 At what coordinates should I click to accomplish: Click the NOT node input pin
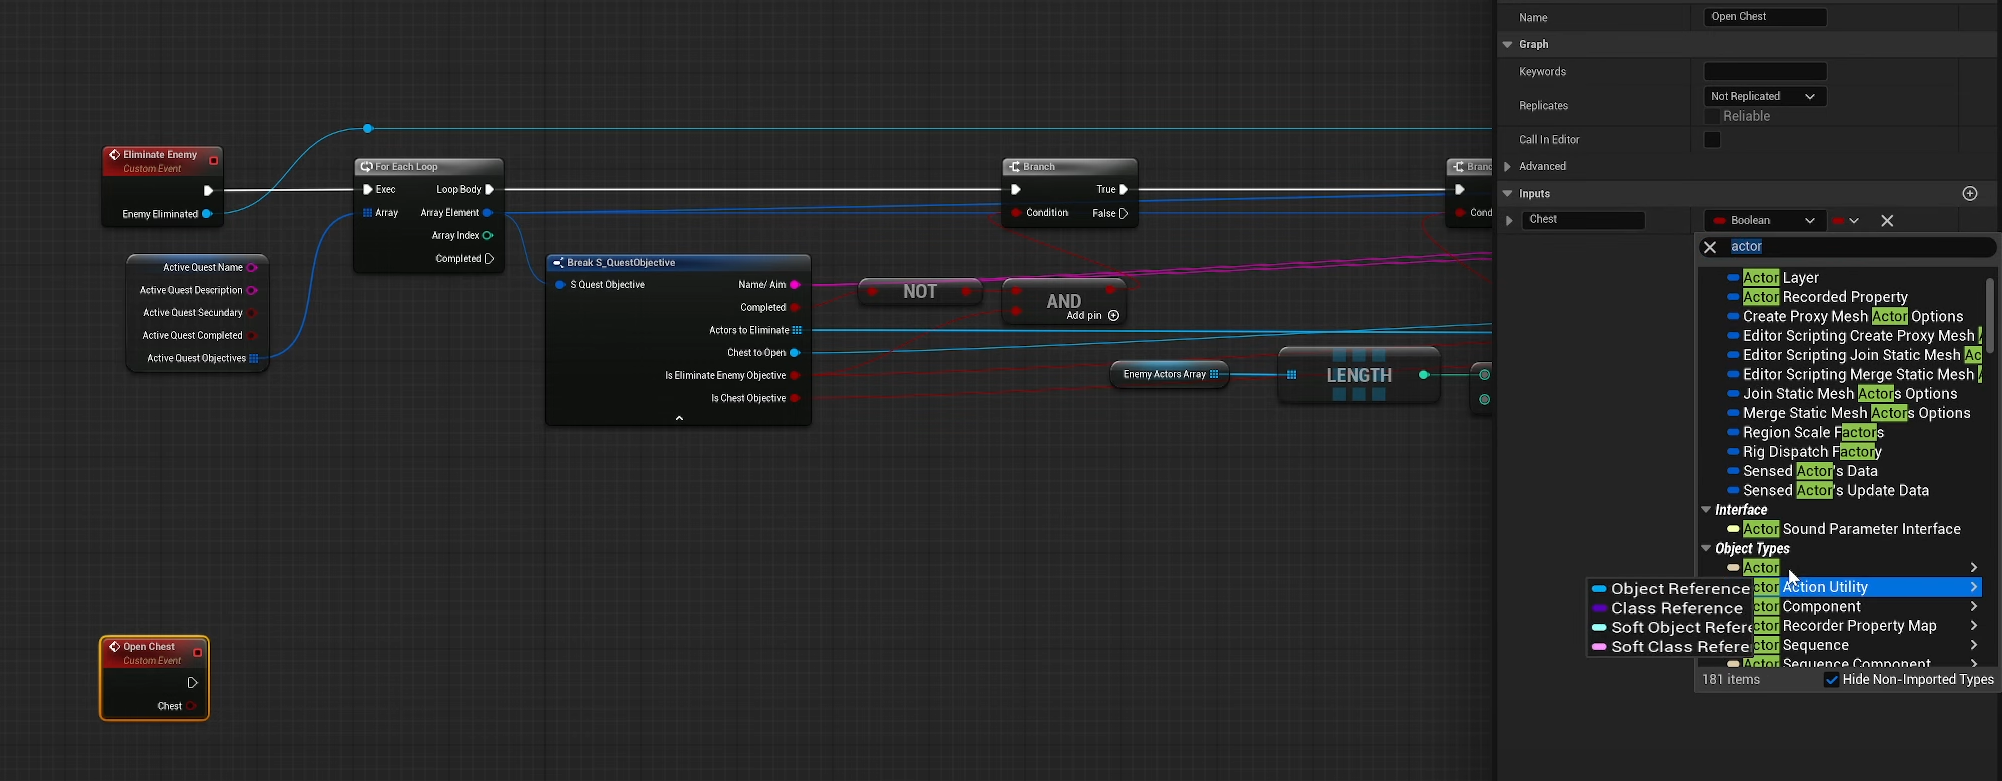[x=873, y=291]
